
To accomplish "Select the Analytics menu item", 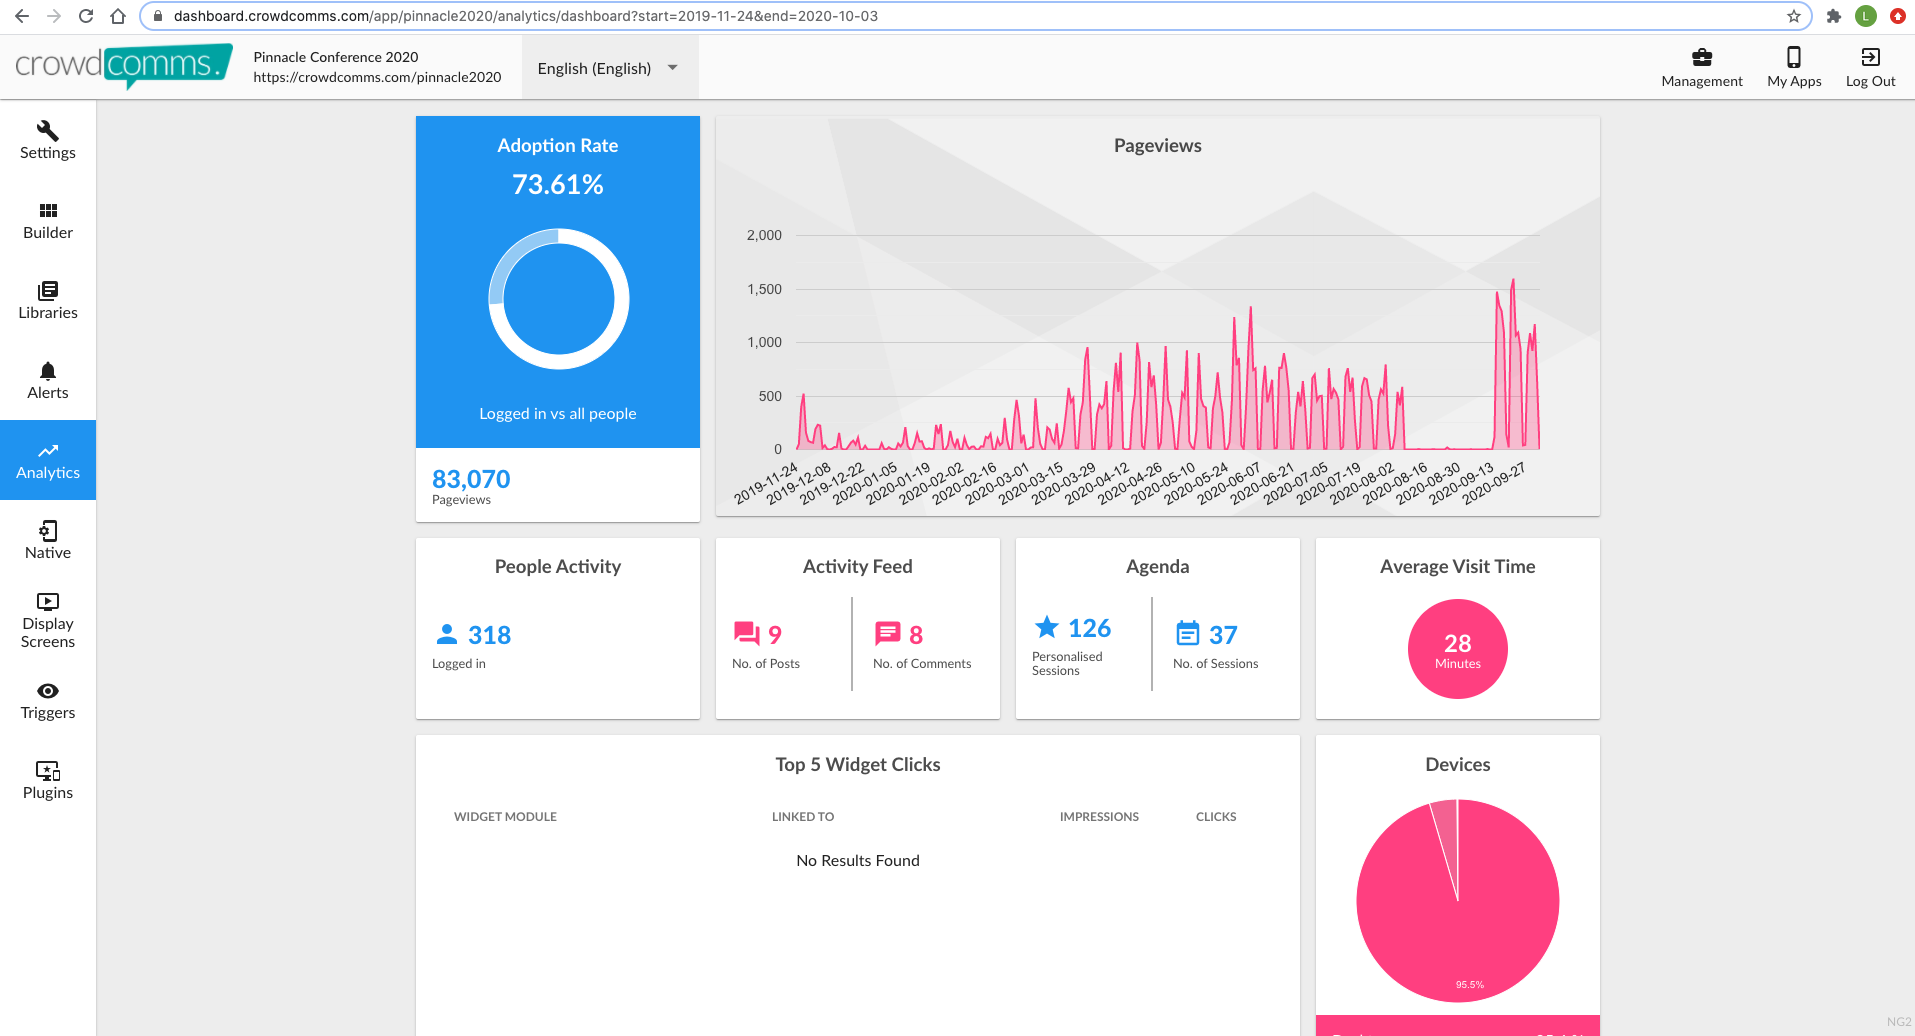I will (x=48, y=460).
